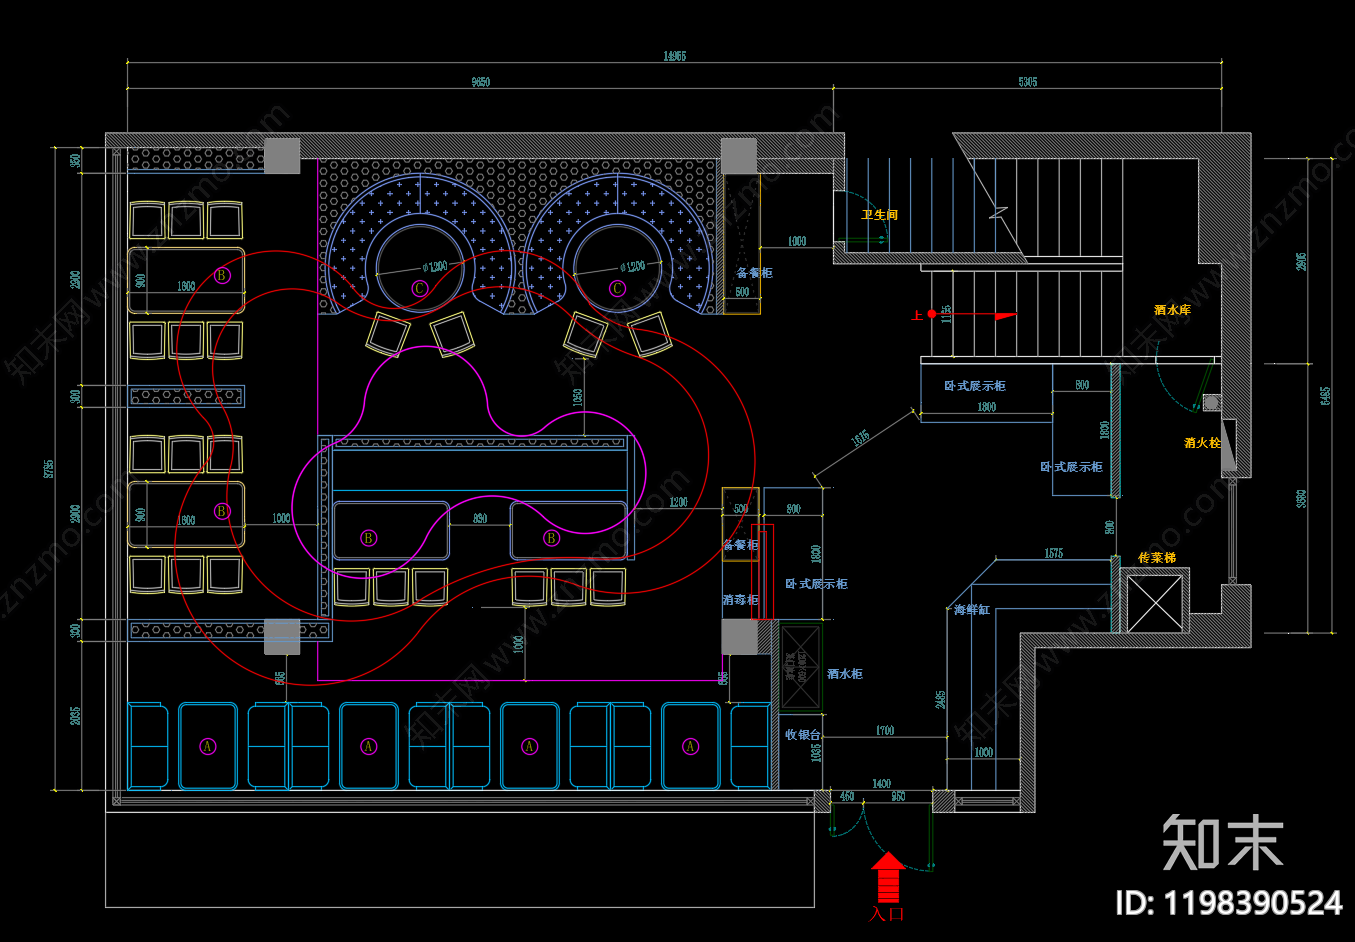Click the 950 door leaf dimension
1355x942 pixels.
point(898,797)
